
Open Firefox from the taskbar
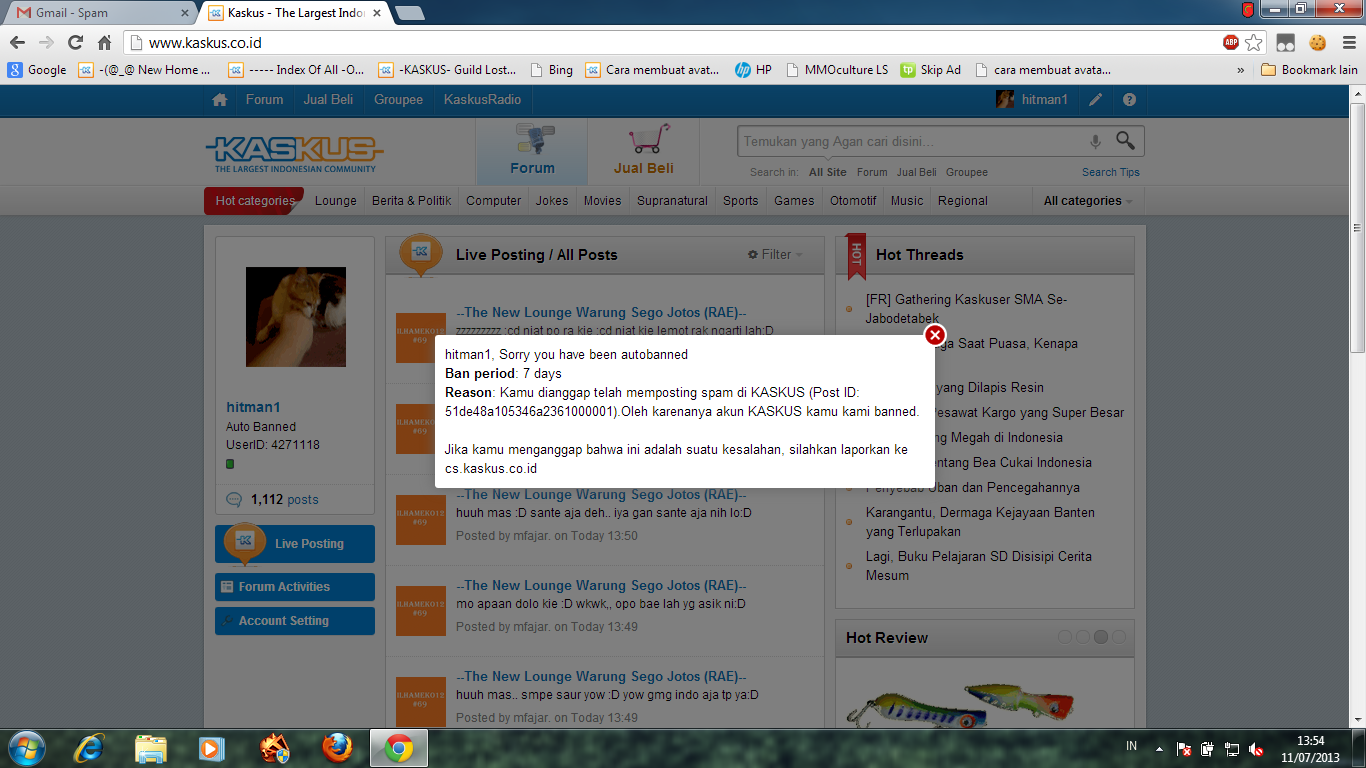(337, 748)
